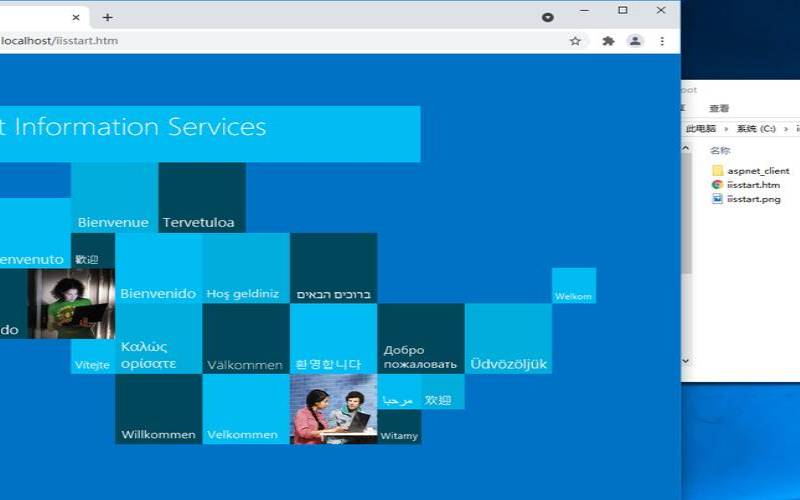Click the Velkommen tile
Screen dimensions: 800x500
(x=246, y=409)
